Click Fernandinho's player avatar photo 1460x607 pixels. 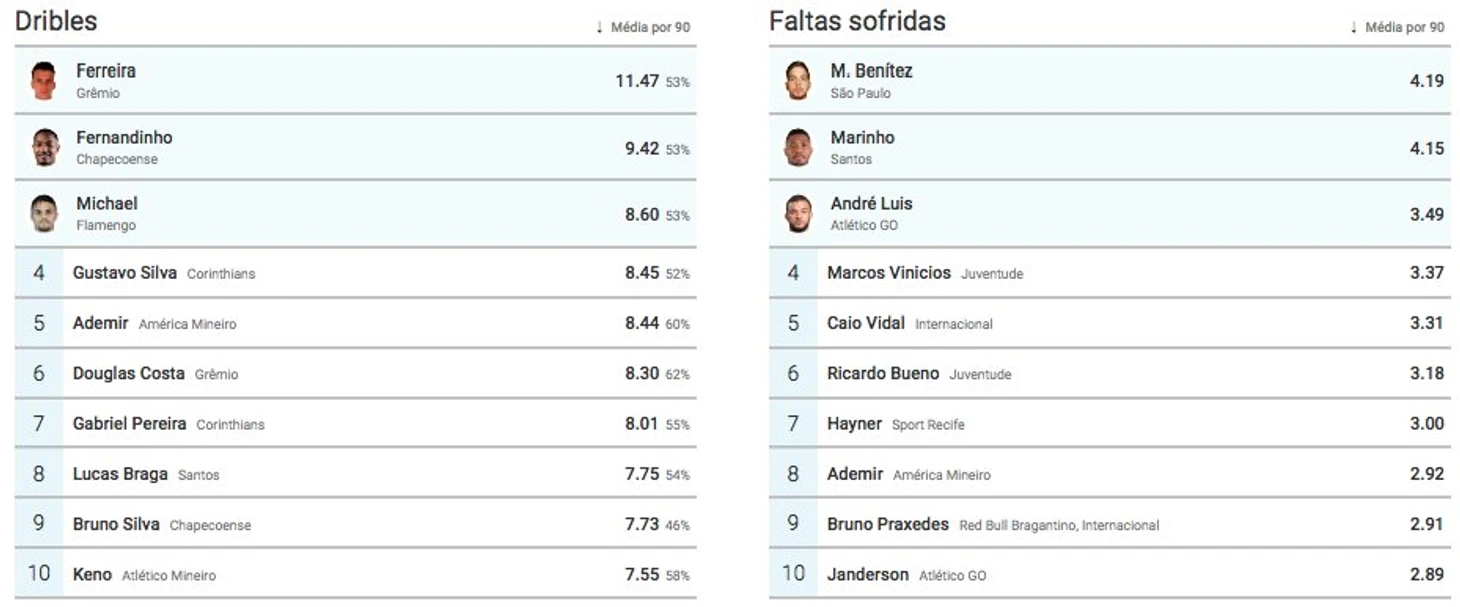pyautogui.click(x=44, y=147)
